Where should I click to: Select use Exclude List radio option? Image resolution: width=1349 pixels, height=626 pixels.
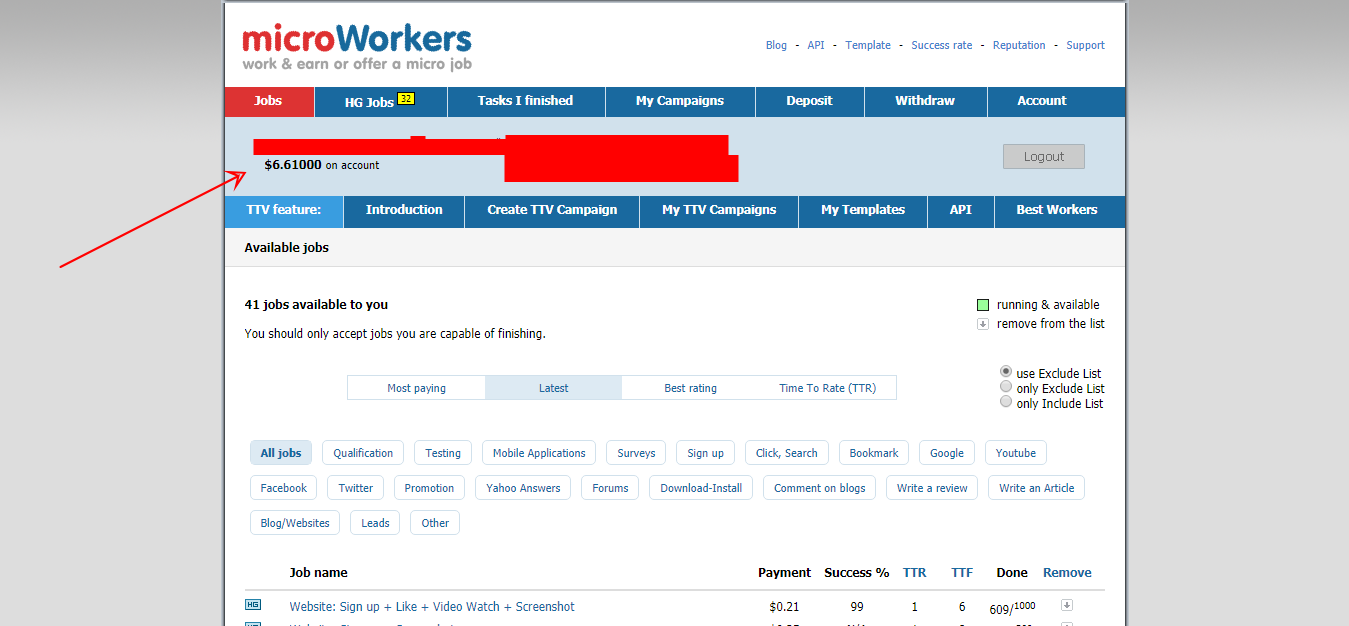click(x=1006, y=371)
